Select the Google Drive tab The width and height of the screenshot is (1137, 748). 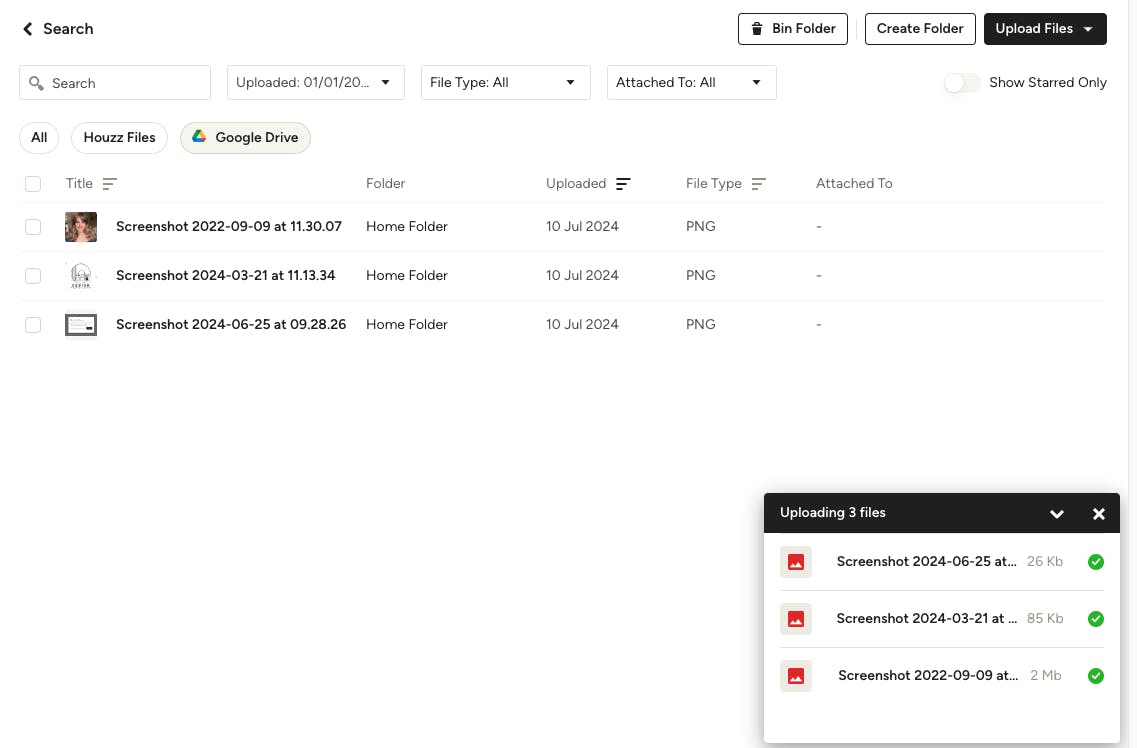(245, 138)
